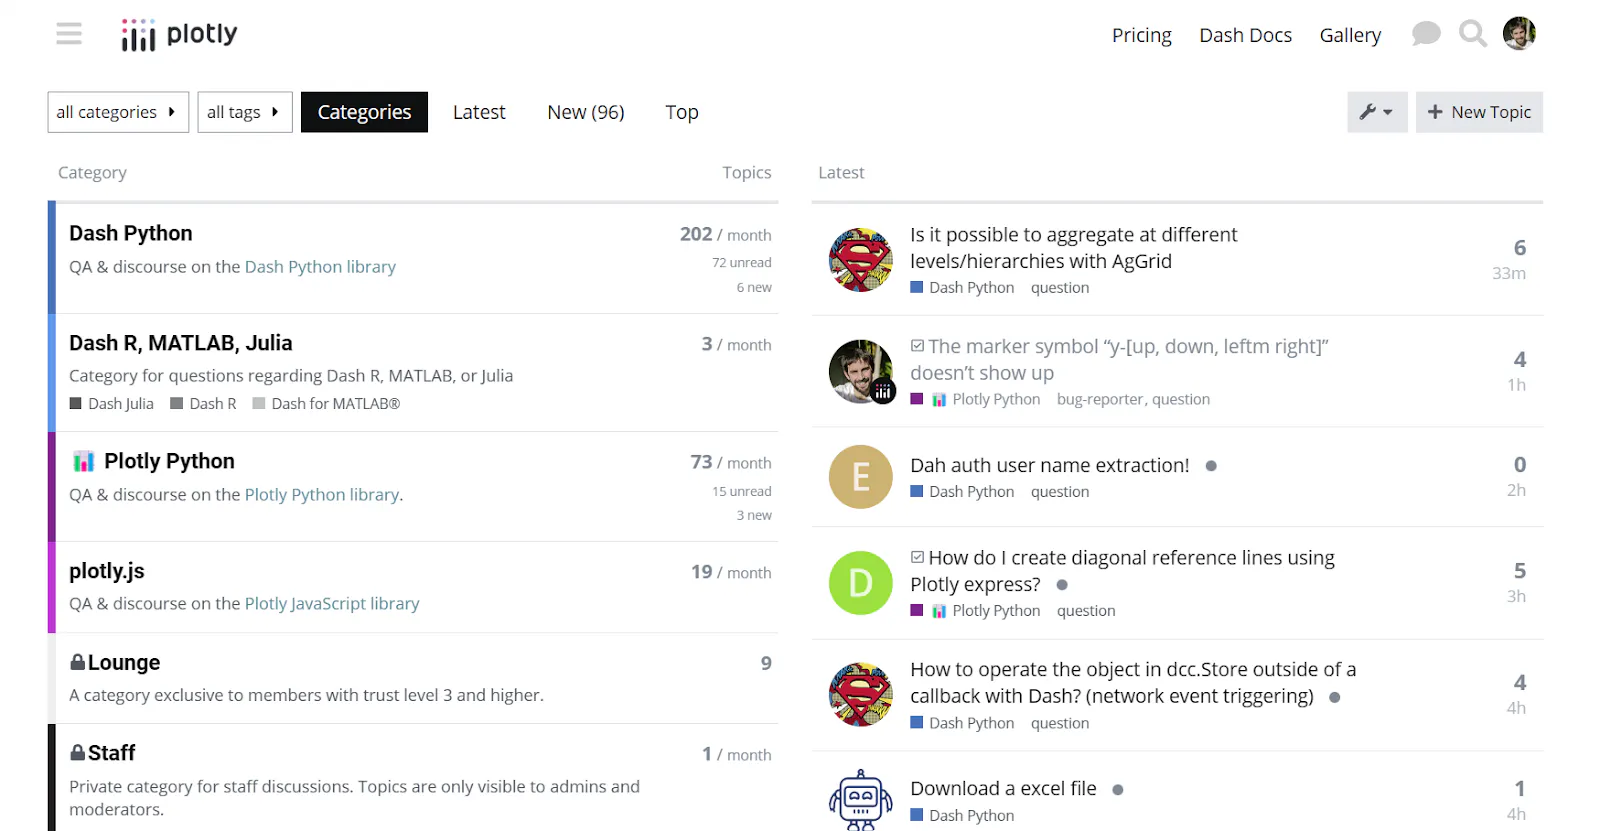Click the Dash R subcategory
1600x831 pixels.
point(204,404)
